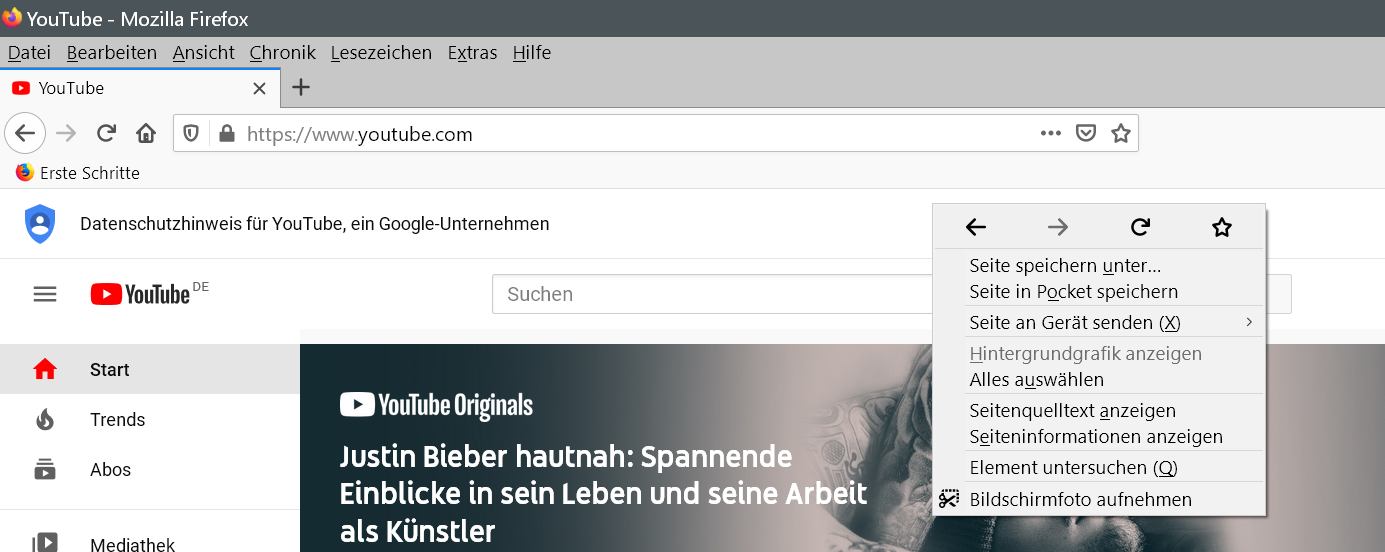This screenshot has width=1385, height=552.
Task: Bookmark this page with address bar star
Action: [x=1121, y=133]
